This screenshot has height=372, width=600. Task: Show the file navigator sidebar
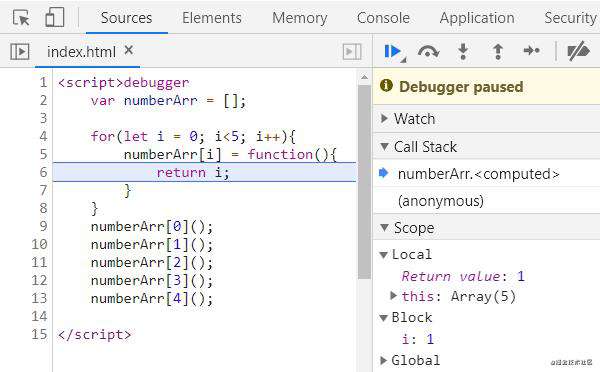(20, 51)
